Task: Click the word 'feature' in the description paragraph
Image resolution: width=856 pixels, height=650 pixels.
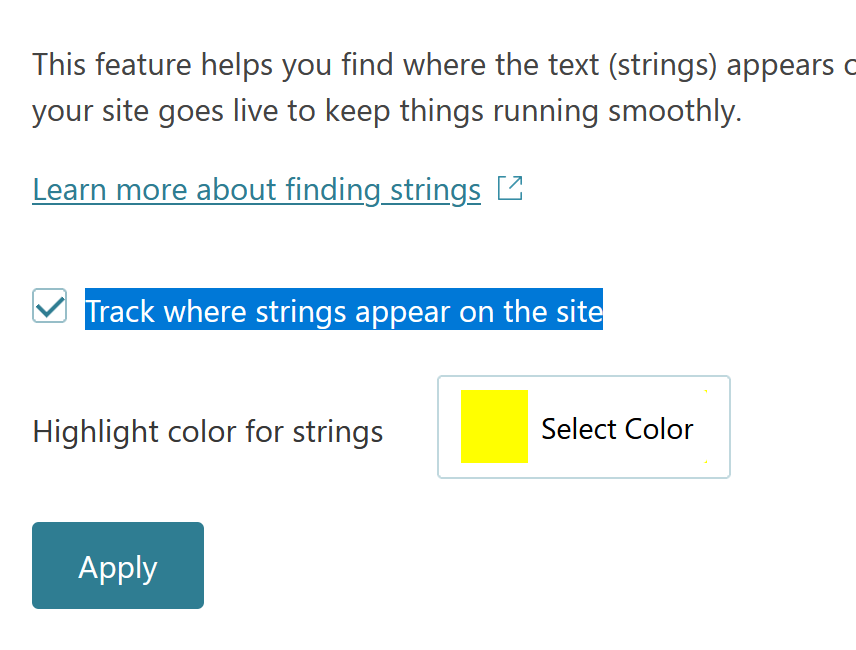Action: pyautogui.click(x=144, y=65)
